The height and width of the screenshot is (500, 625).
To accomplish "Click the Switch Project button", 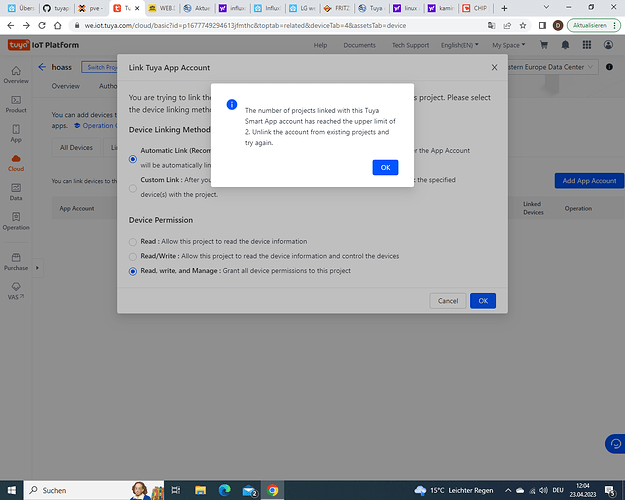I will pyautogui.click(x=100, y=67).
